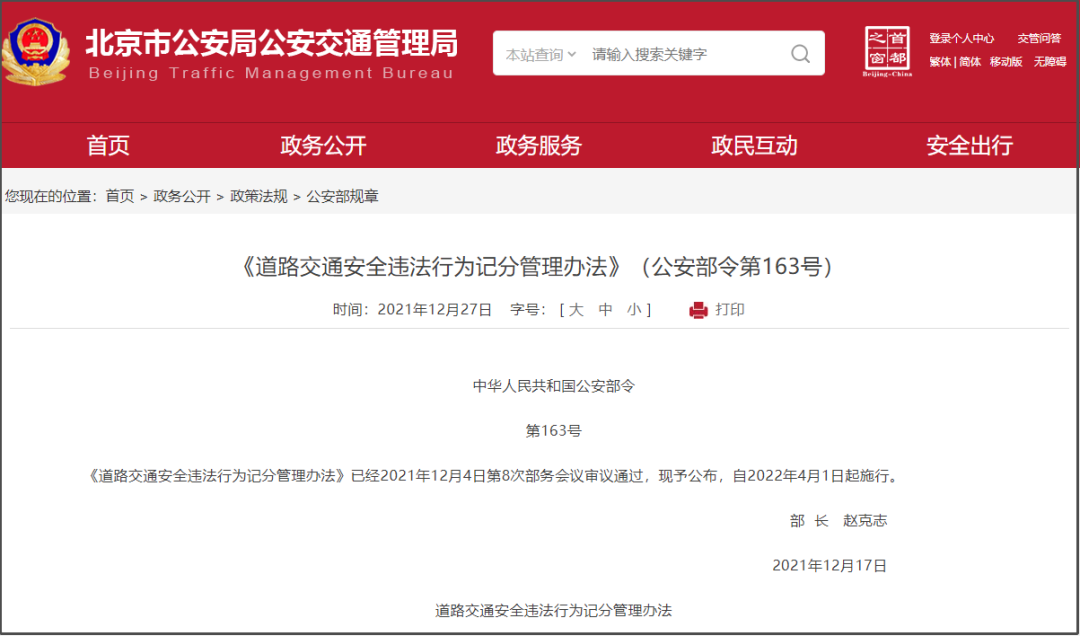This screenshot has width=1080, height=636.
Task: Open the 无障碍 accessibility mode
Action: 1050,61
